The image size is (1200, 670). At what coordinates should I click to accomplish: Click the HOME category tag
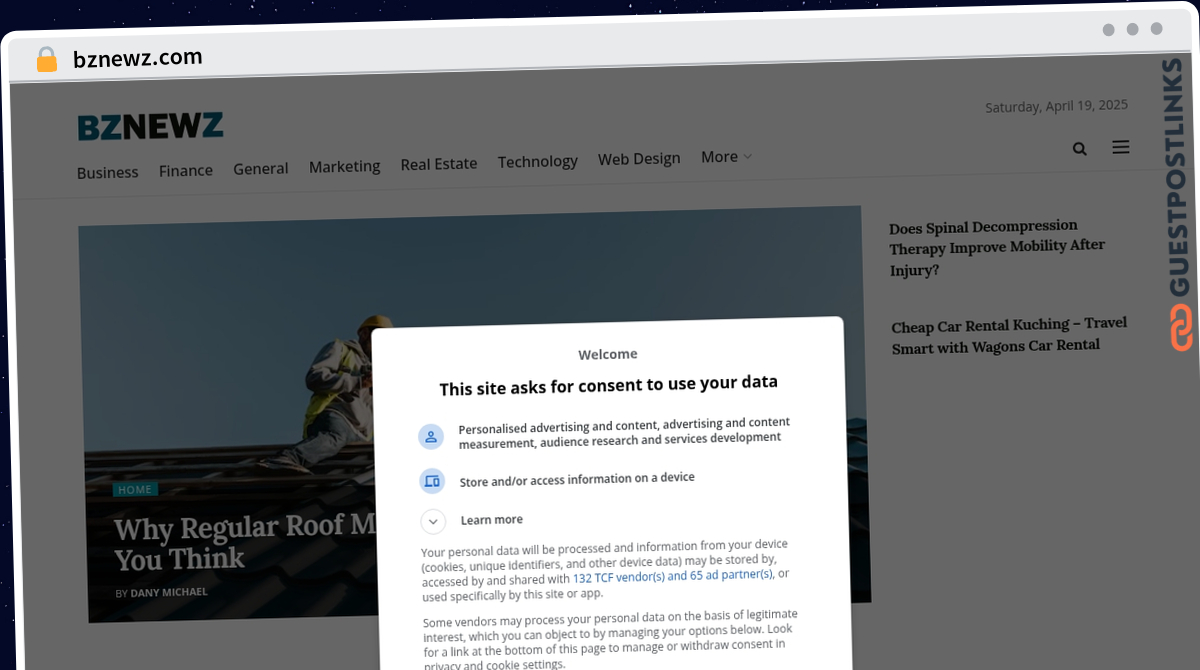[135, 490]
